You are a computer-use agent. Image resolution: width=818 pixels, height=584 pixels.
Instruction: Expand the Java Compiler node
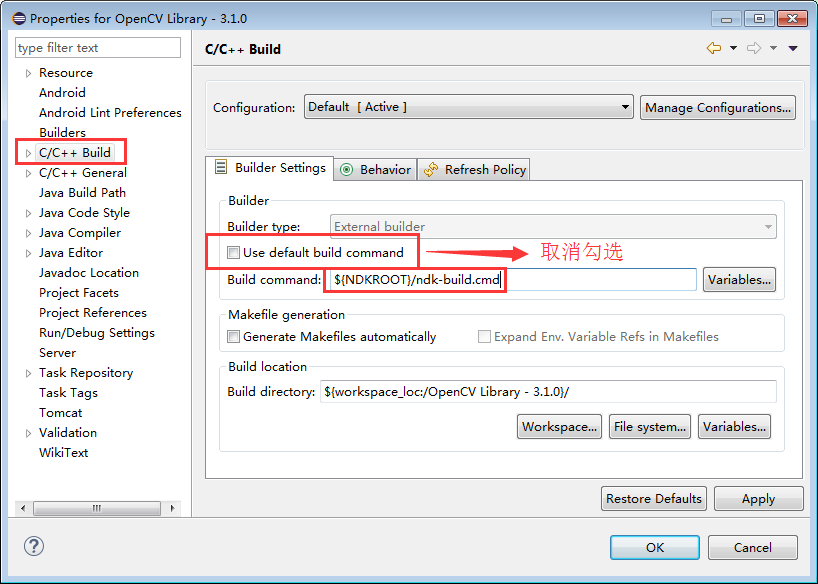(28, 233)
